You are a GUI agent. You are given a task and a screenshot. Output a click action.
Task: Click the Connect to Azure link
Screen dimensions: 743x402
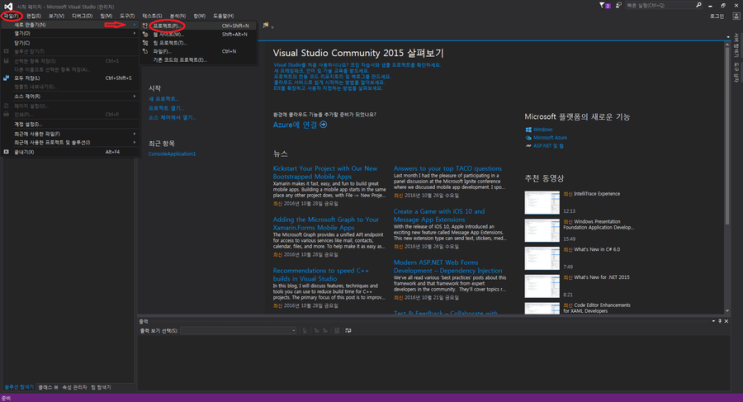coord(300,125)
